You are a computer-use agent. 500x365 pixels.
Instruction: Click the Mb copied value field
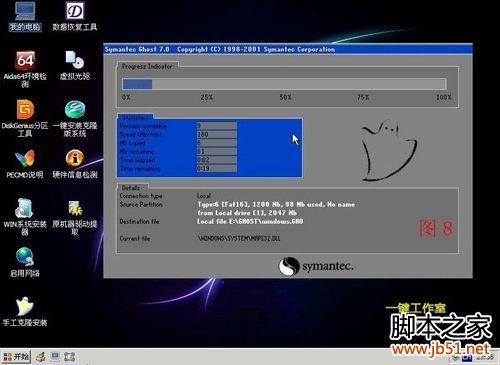click(x=217, y=143)
